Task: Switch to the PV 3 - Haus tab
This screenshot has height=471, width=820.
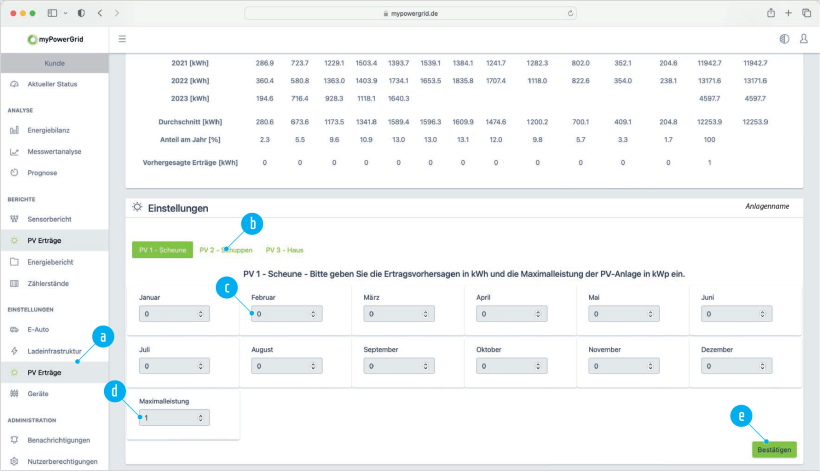Action: pos(285,250)
